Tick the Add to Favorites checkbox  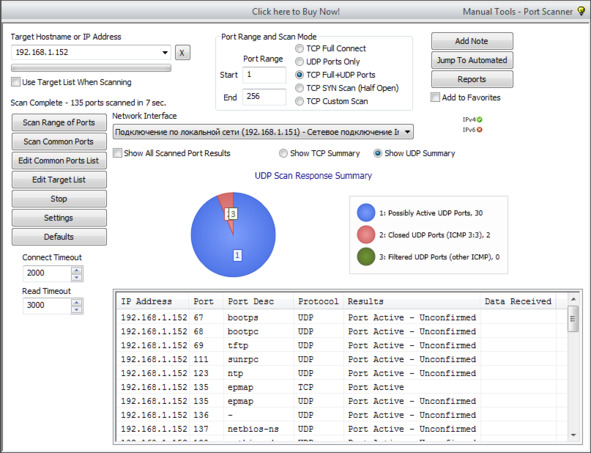pos(435,98)
